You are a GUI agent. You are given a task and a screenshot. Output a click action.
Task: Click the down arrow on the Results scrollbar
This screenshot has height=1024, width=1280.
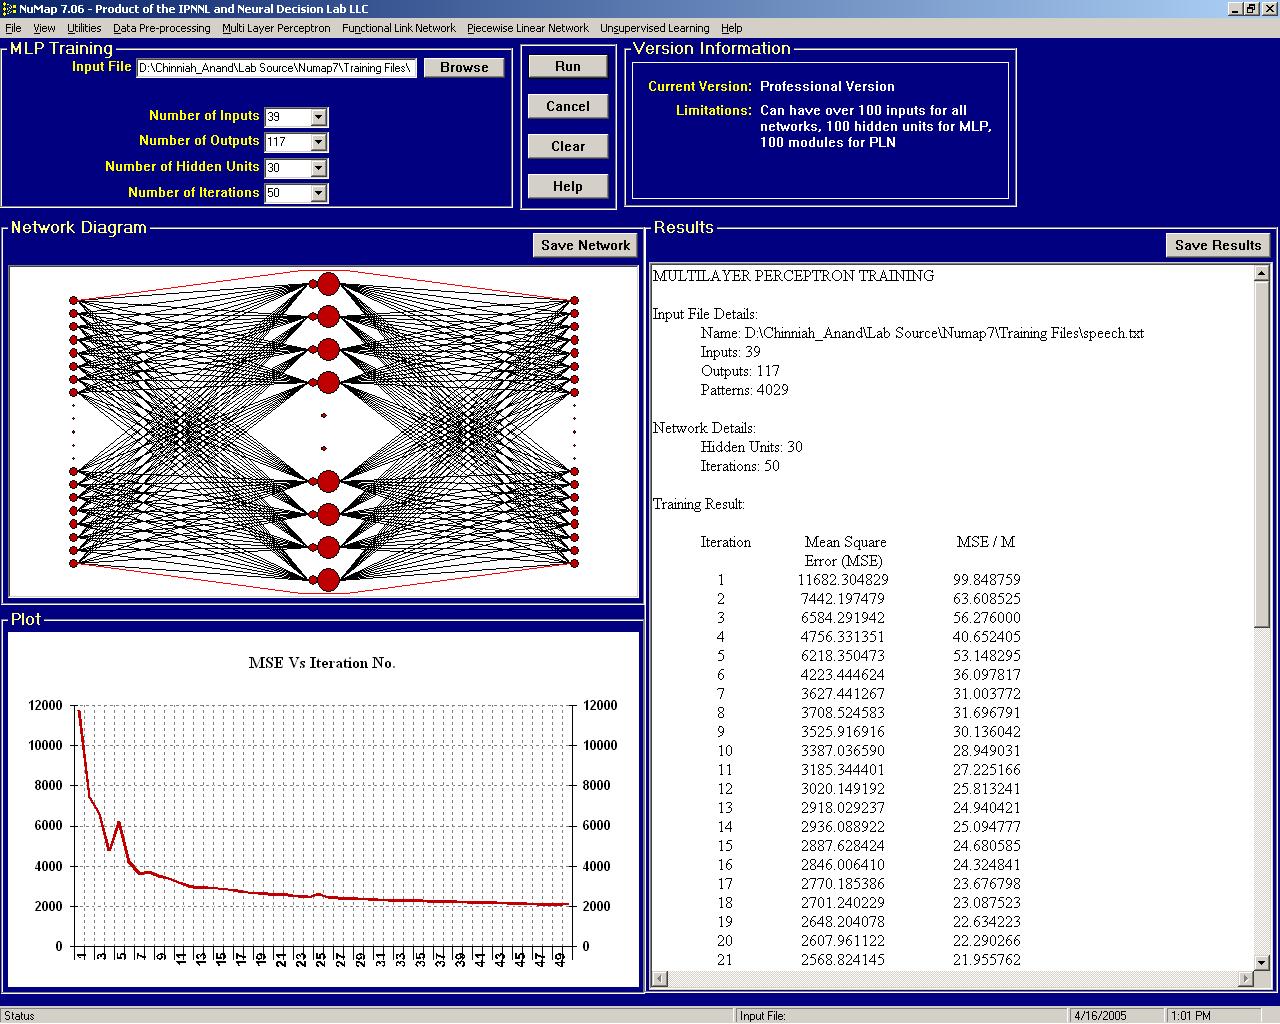1262,963
